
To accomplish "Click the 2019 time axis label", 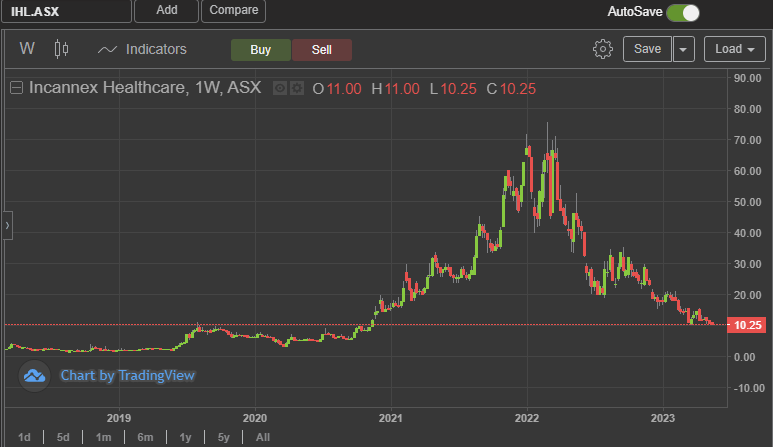I will [119, 418].
